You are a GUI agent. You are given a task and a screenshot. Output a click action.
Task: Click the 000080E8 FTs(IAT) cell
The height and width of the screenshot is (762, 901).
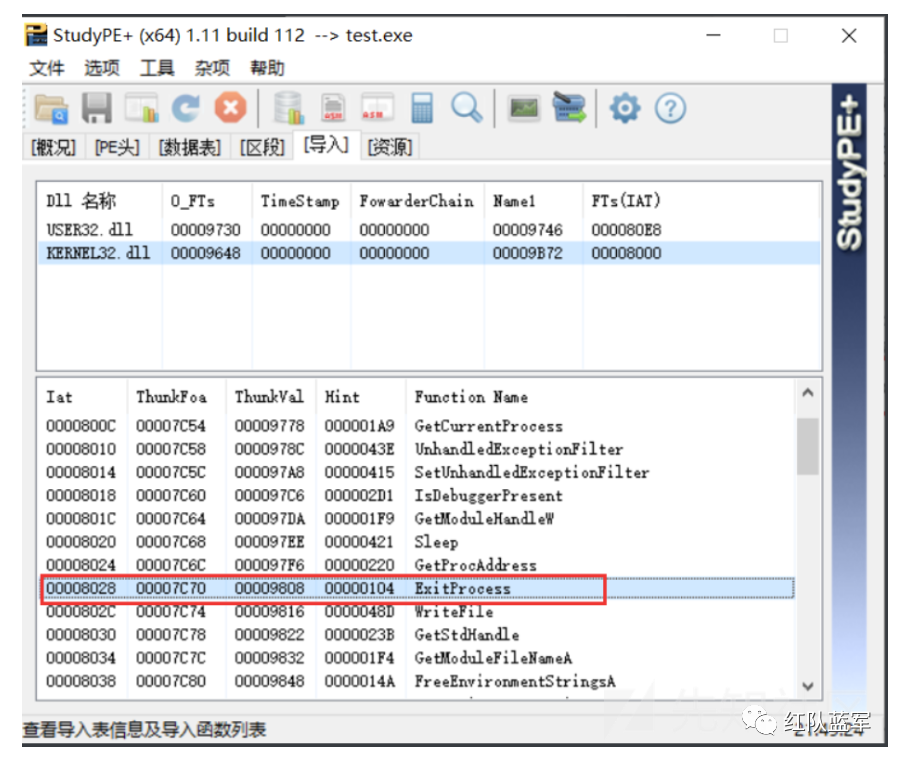626,230
